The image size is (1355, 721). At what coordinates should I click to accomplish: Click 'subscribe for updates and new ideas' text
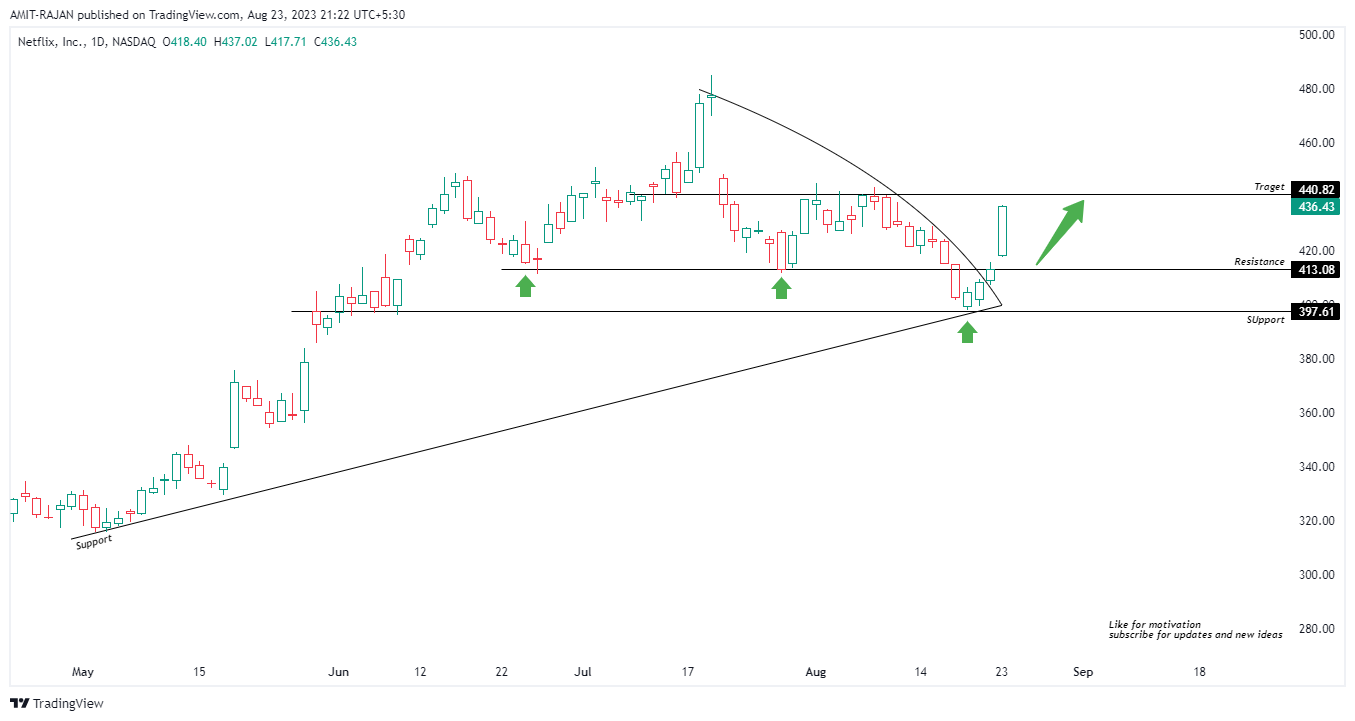[x=1195, y=635]
